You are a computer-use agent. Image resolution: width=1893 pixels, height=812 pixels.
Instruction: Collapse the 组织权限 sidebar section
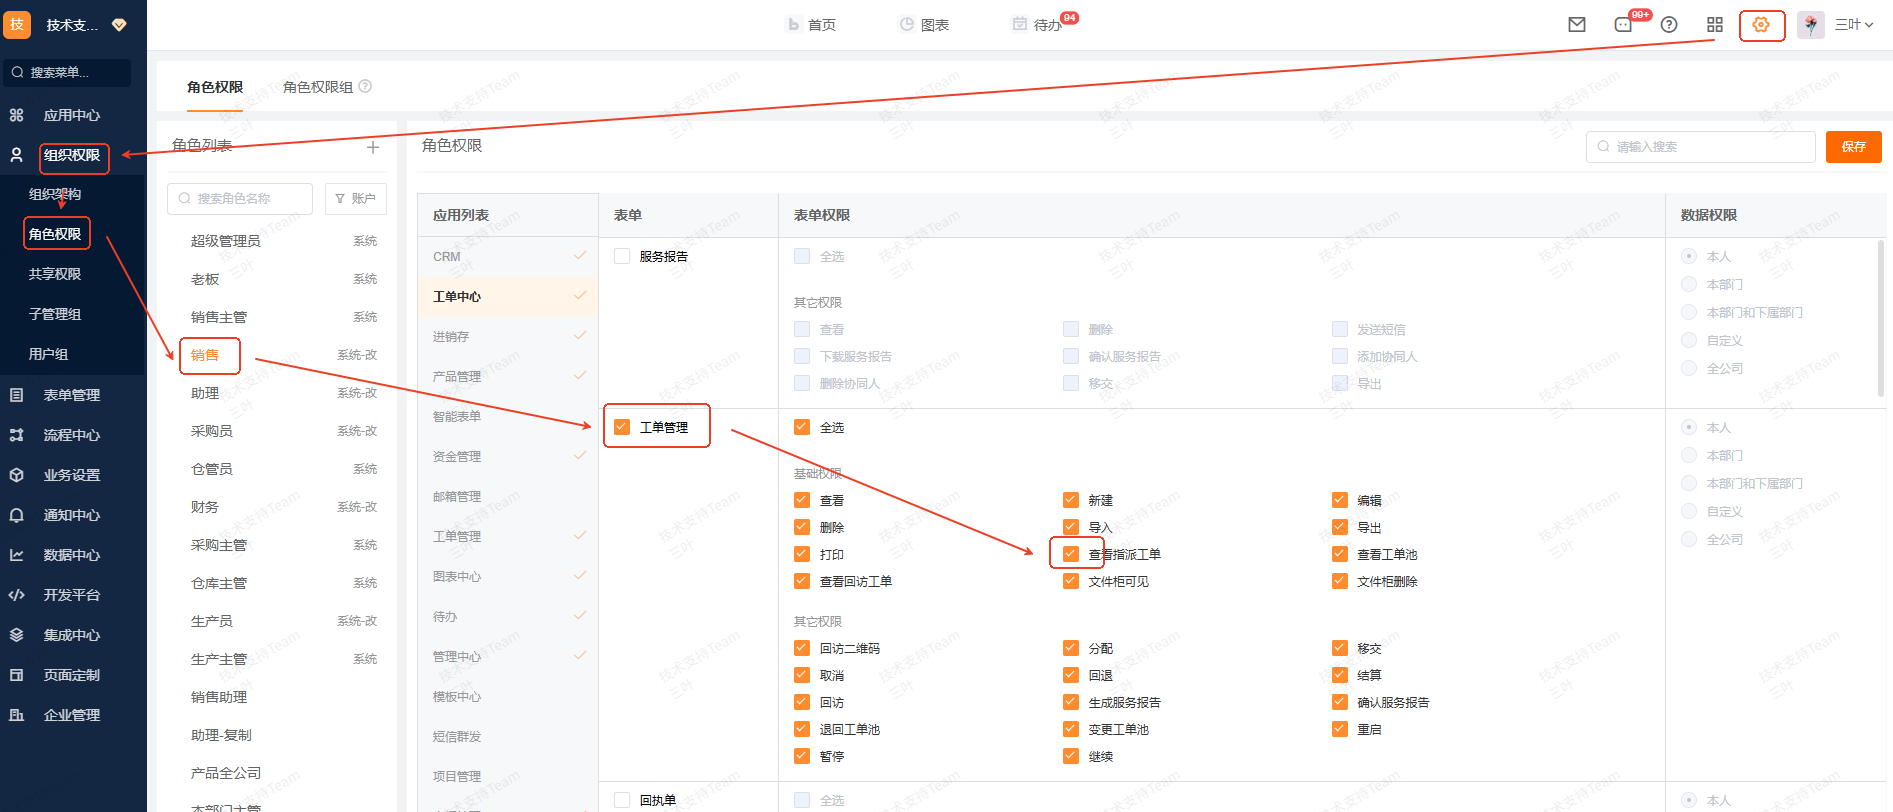tap(72, 155)
